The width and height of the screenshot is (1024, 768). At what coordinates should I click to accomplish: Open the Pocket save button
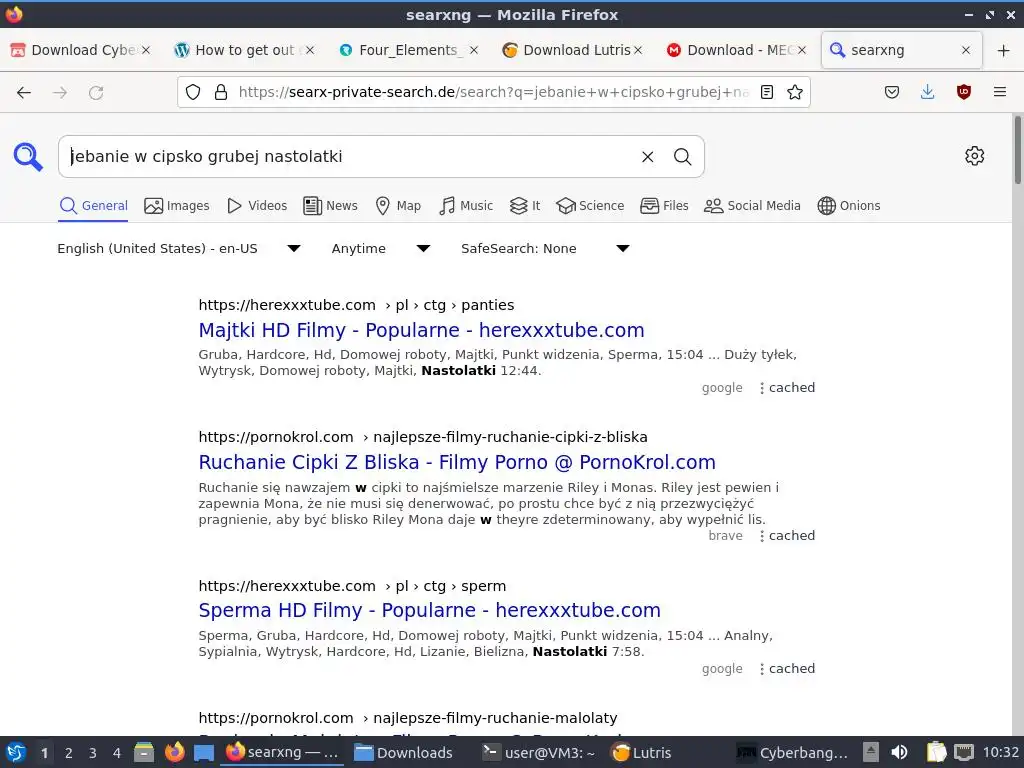click(x=891, y=92)
